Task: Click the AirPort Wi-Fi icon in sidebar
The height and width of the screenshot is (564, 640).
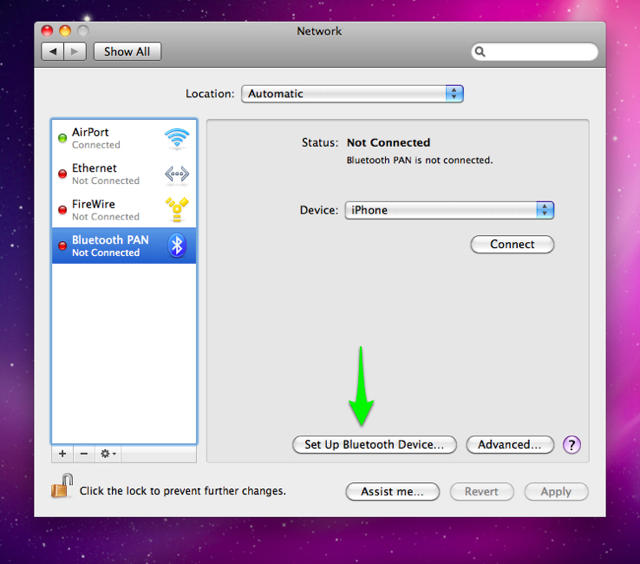Action: click(177, 138)
